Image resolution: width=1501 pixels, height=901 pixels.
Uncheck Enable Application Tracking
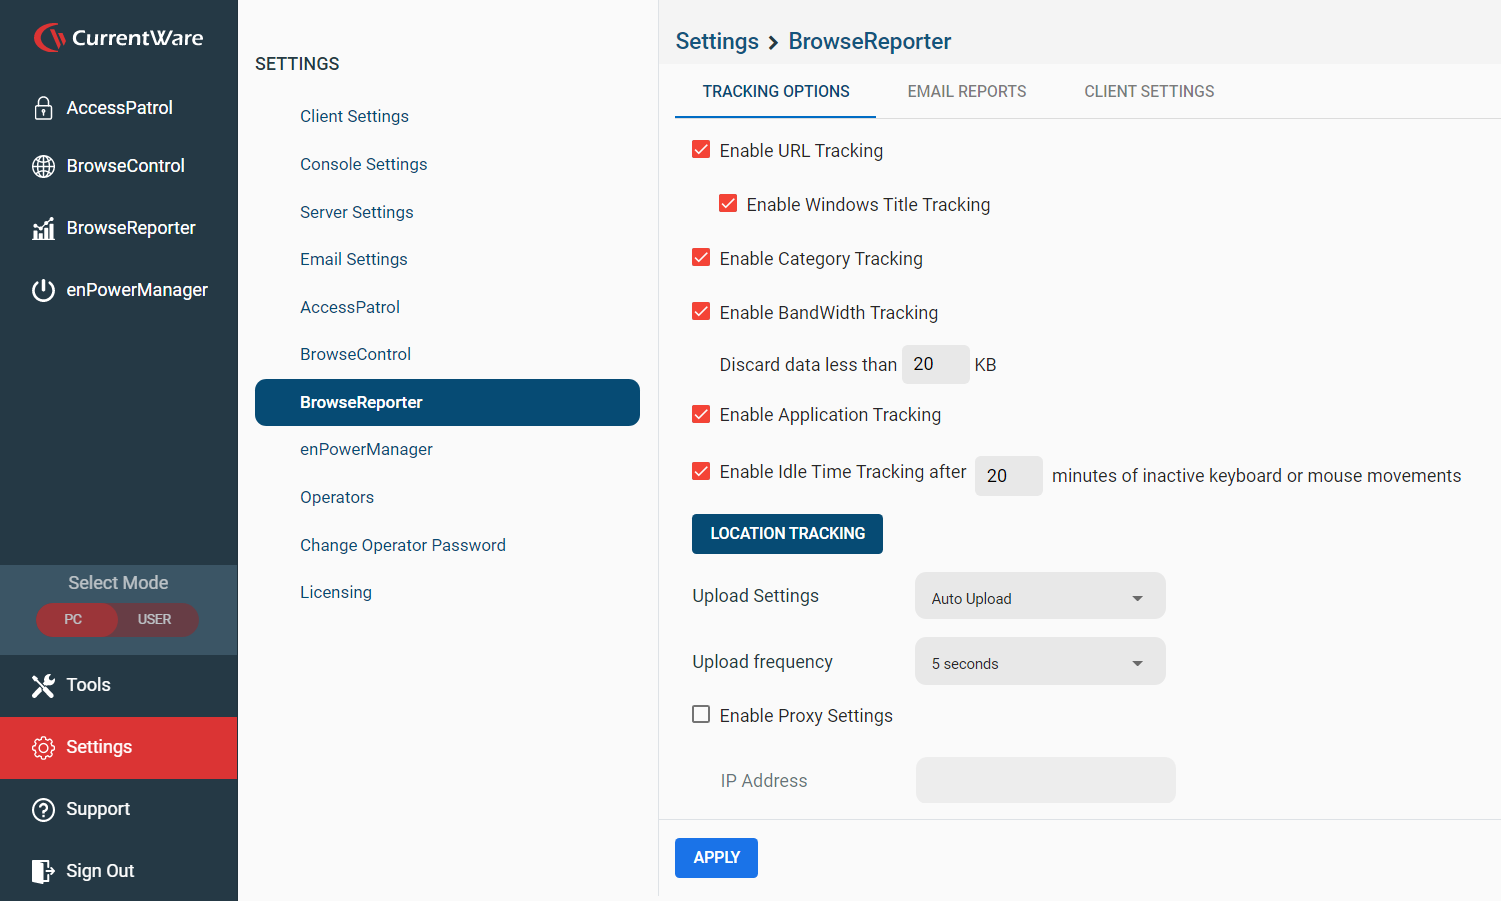click(x=701, y=414)
